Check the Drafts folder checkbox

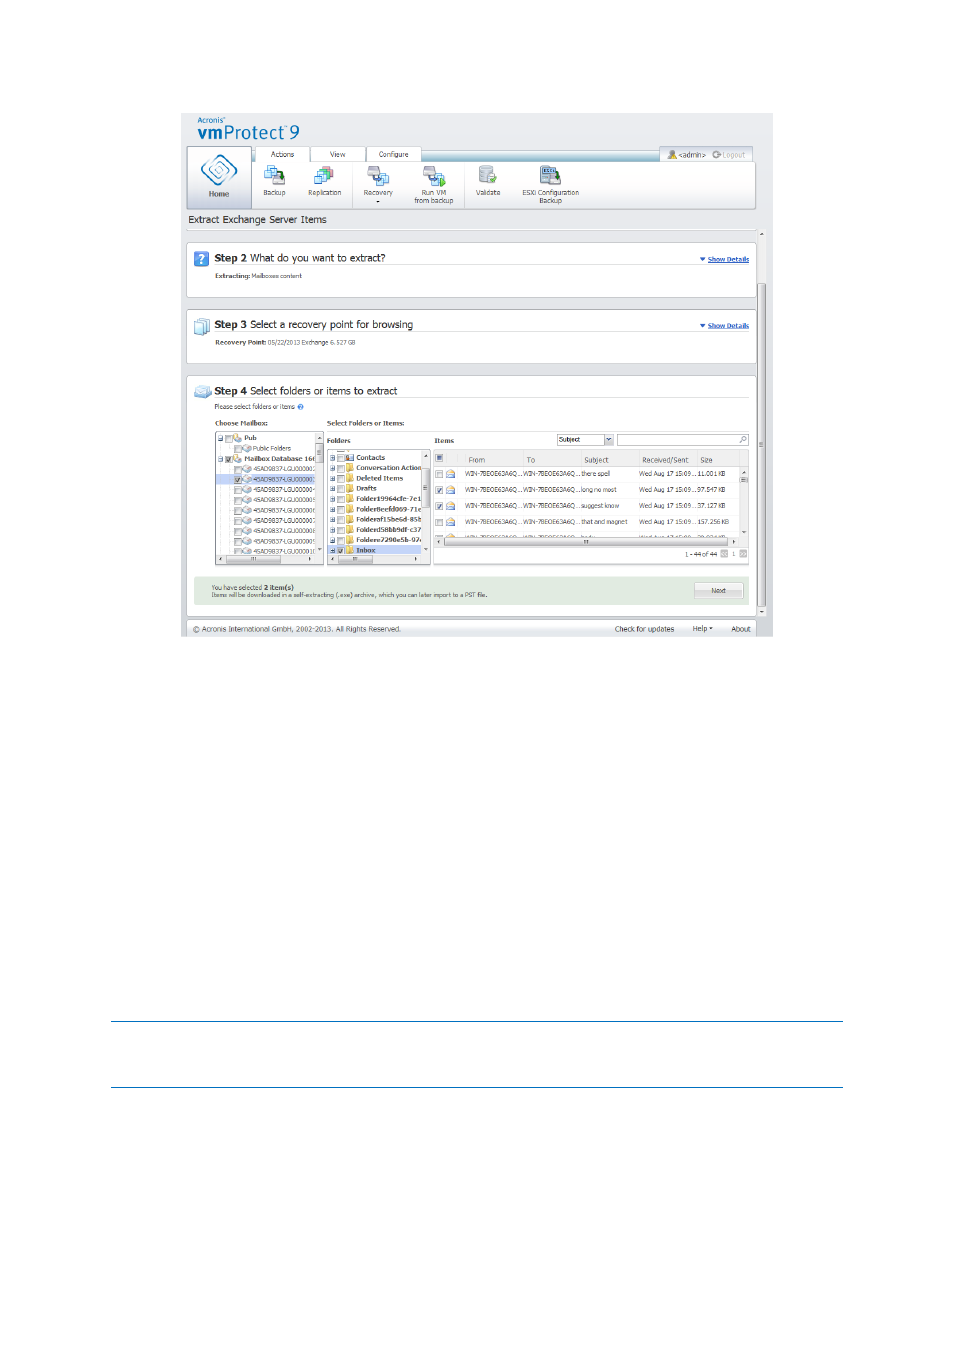[x=340, y=489]
